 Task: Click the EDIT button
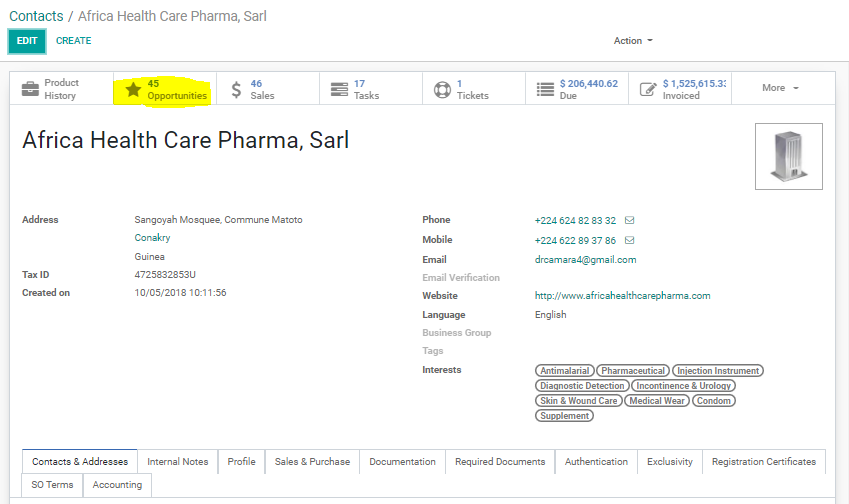pos(27,41)
